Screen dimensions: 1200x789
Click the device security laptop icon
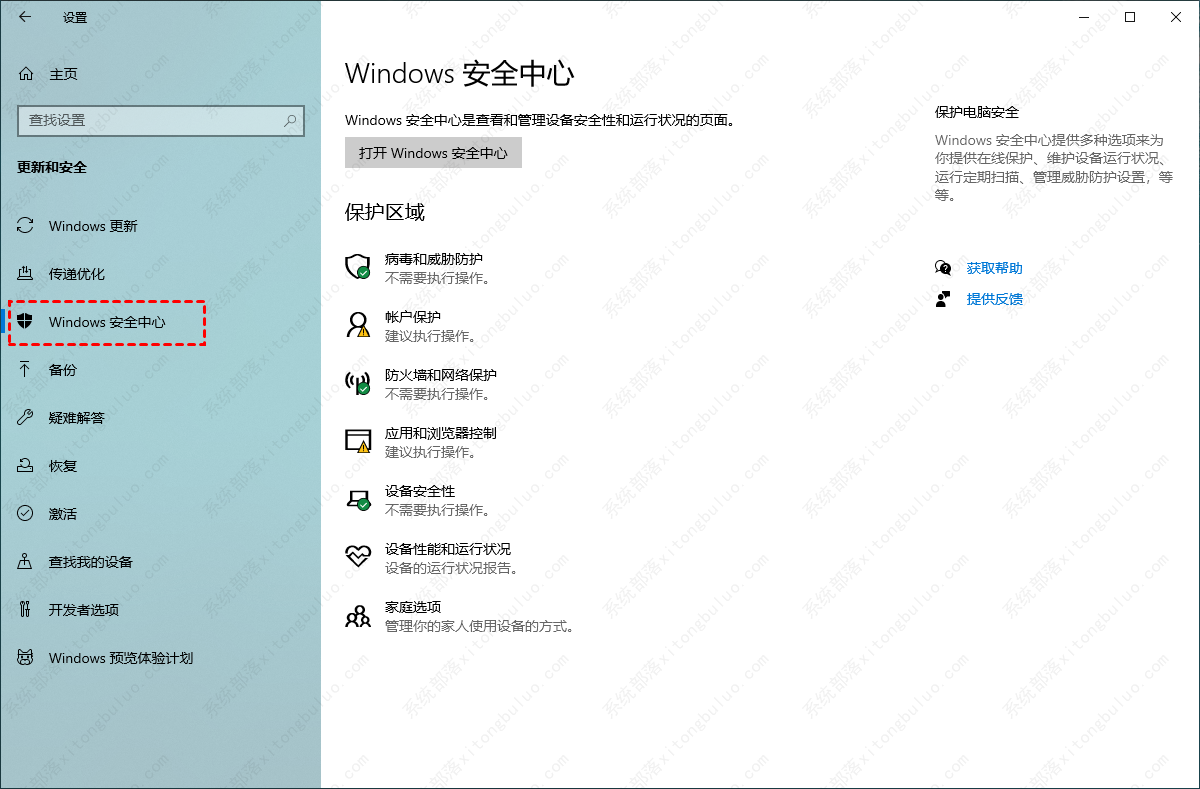358,498
